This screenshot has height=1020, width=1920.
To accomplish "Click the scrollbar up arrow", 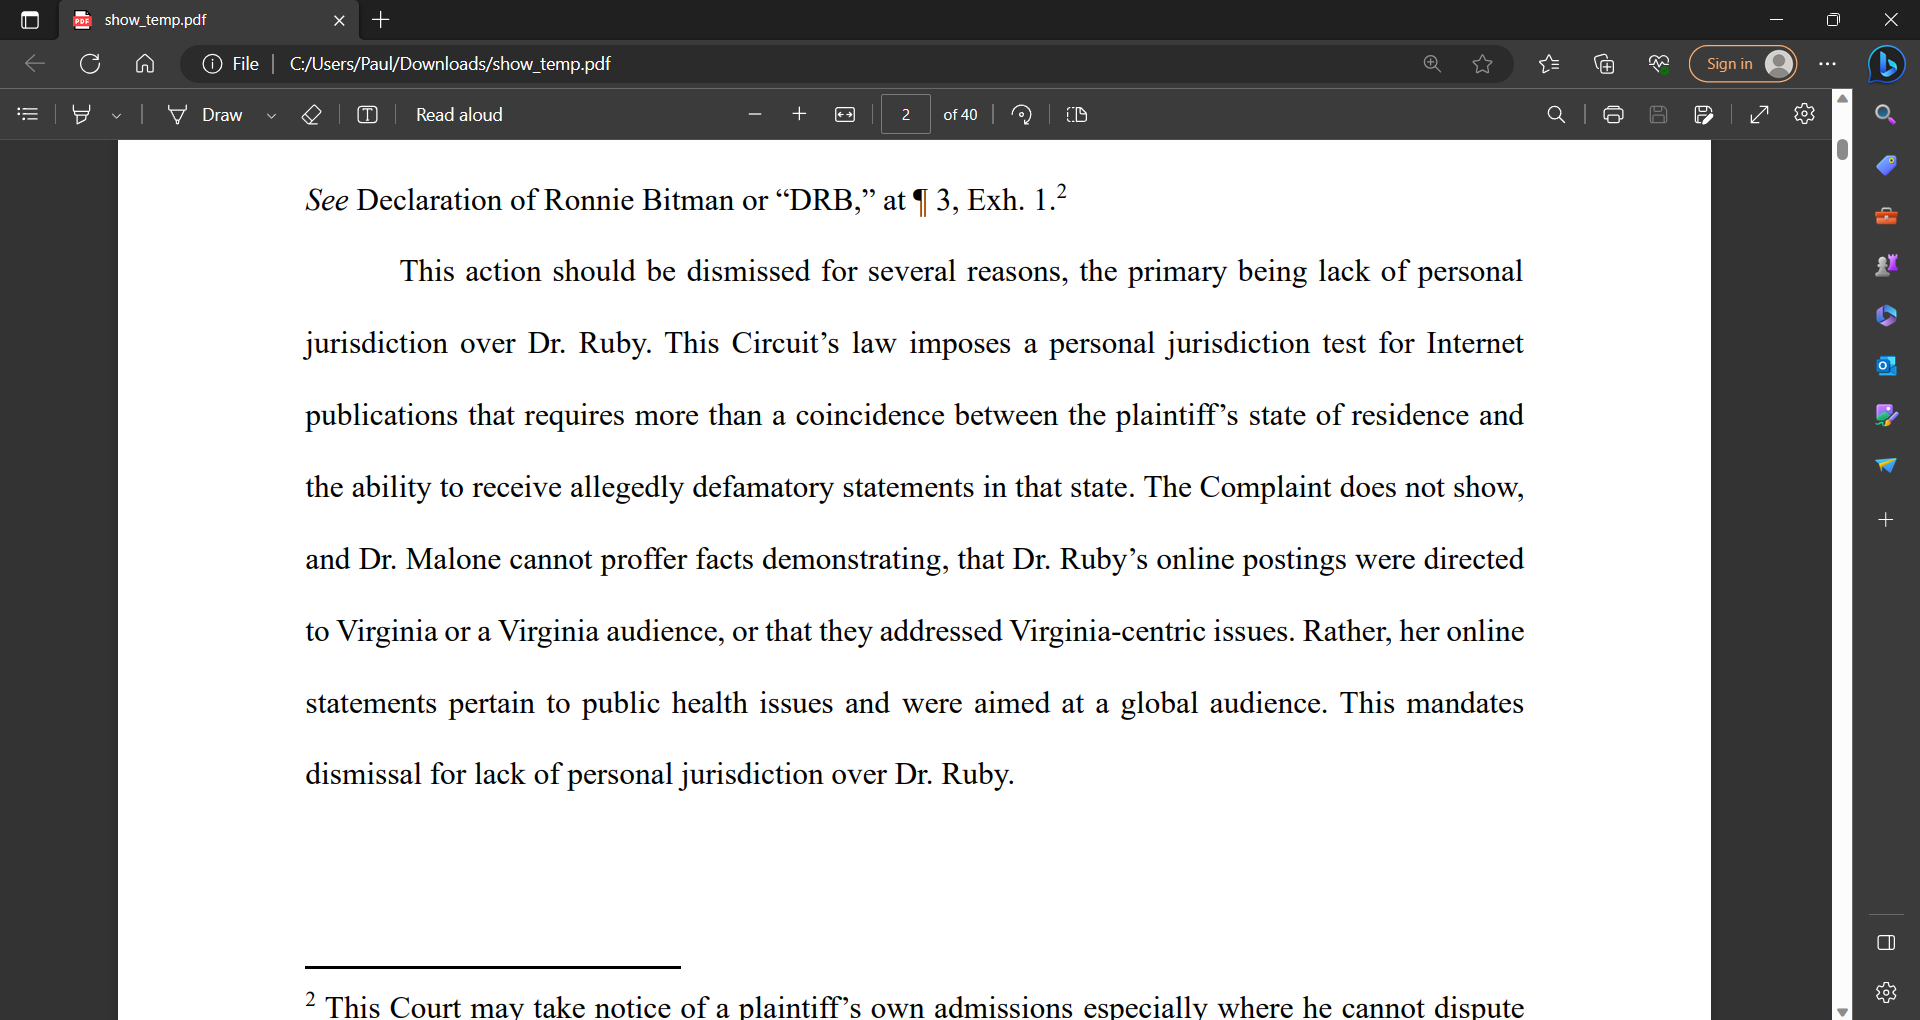I will [1842, 98].
